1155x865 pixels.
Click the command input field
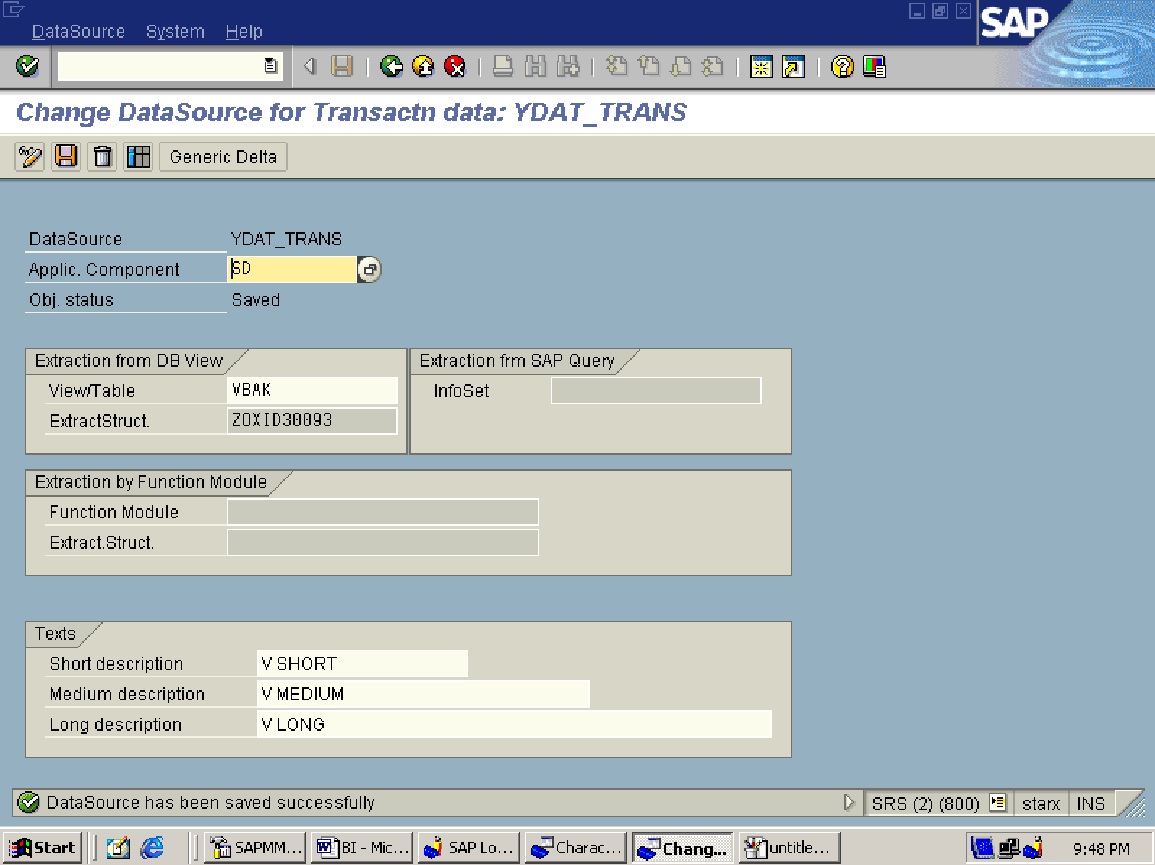pyautogui.click(x=161, y=66)
